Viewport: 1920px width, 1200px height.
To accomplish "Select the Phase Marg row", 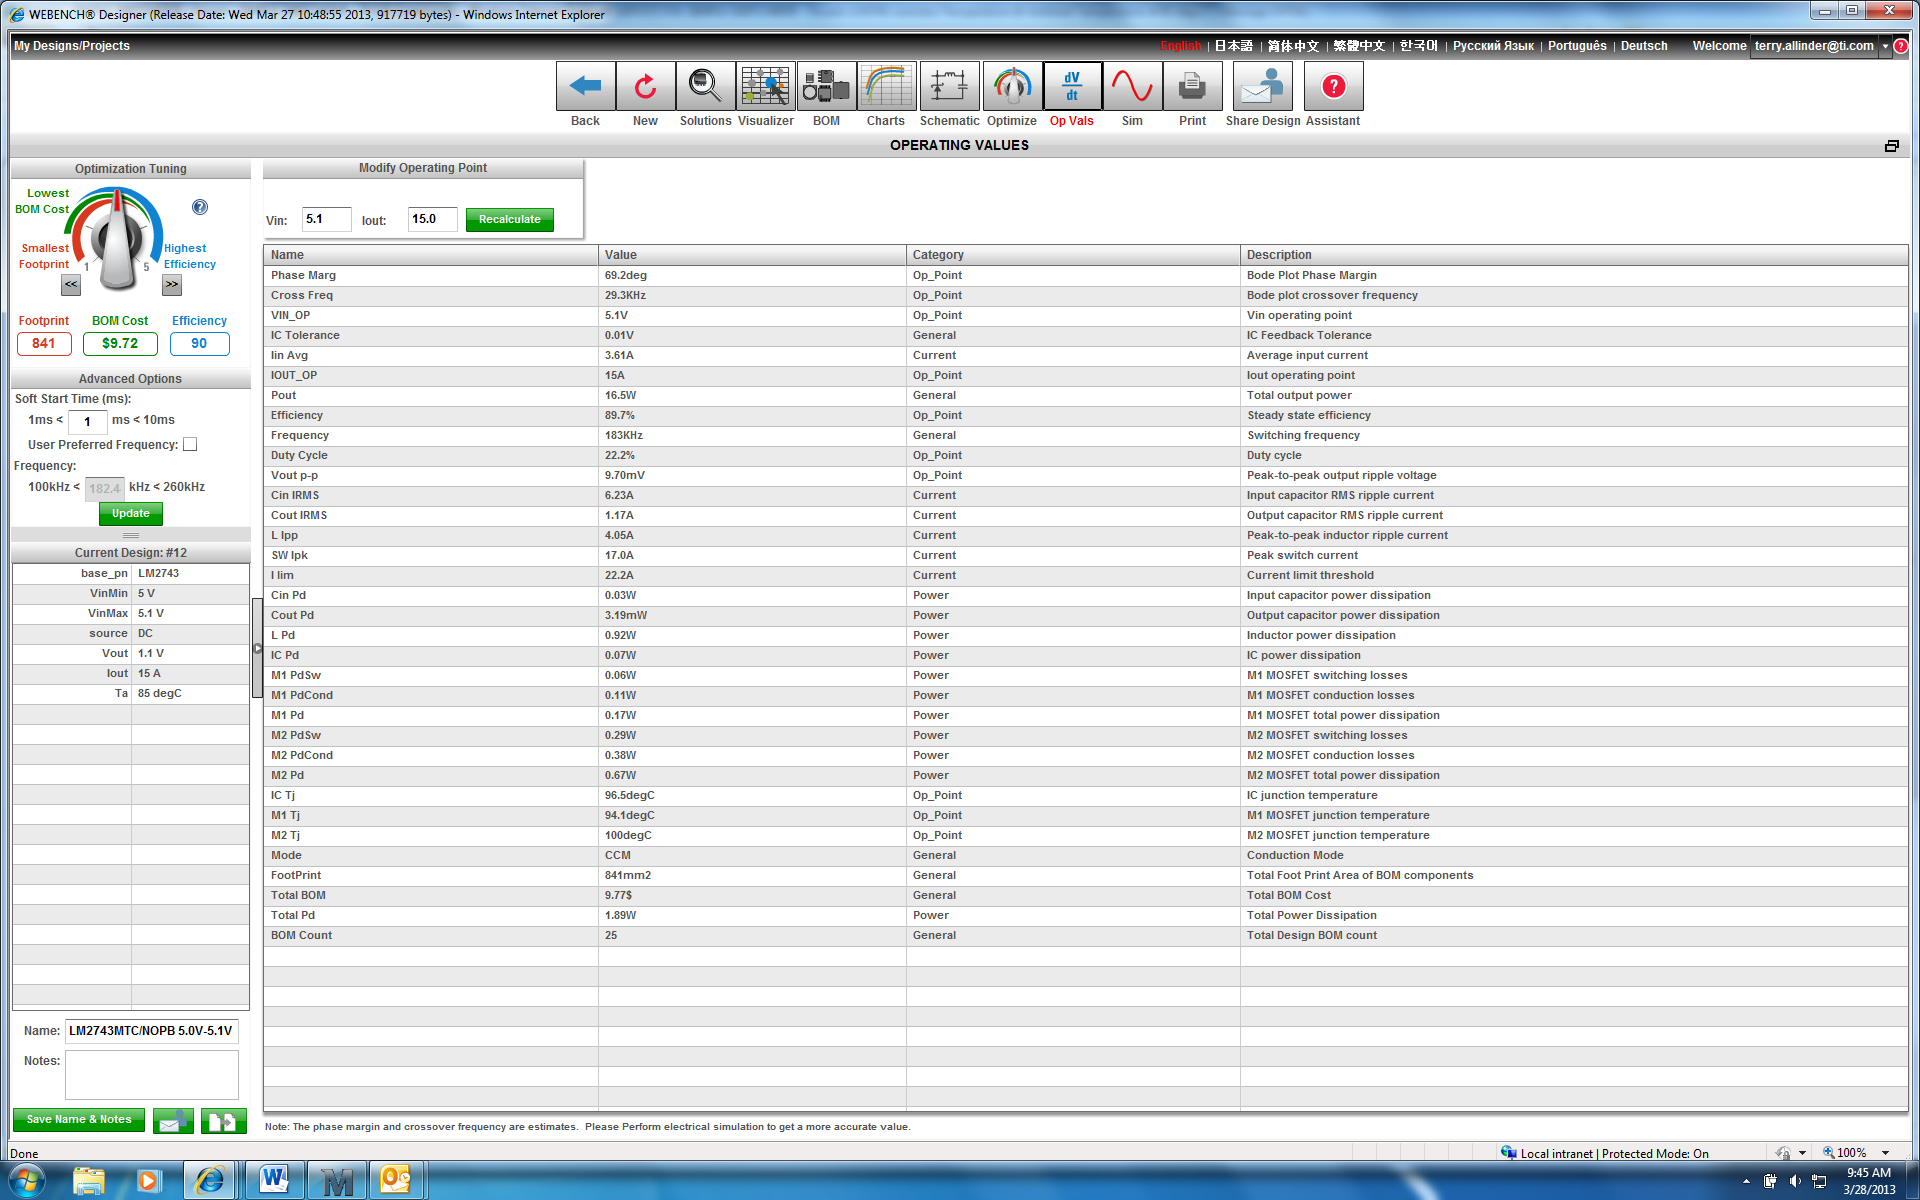I will pyautogui.click(x=1086, y=276).
